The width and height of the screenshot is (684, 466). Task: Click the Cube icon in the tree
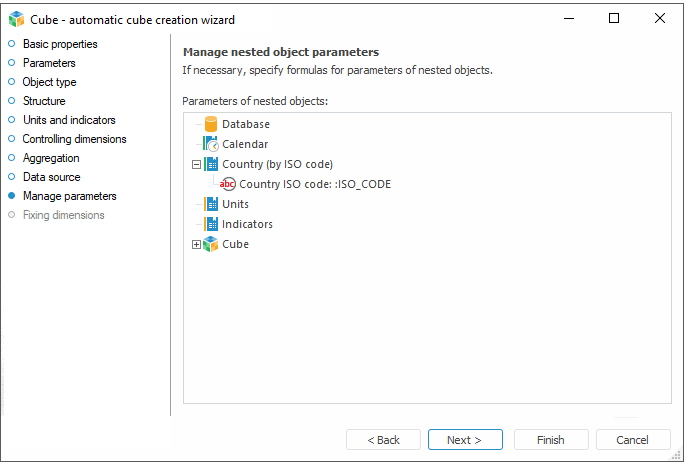[211, 244]
